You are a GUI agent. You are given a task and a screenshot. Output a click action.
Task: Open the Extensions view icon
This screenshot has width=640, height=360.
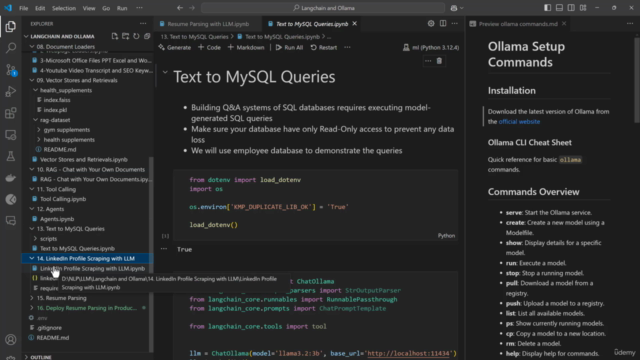11,113
